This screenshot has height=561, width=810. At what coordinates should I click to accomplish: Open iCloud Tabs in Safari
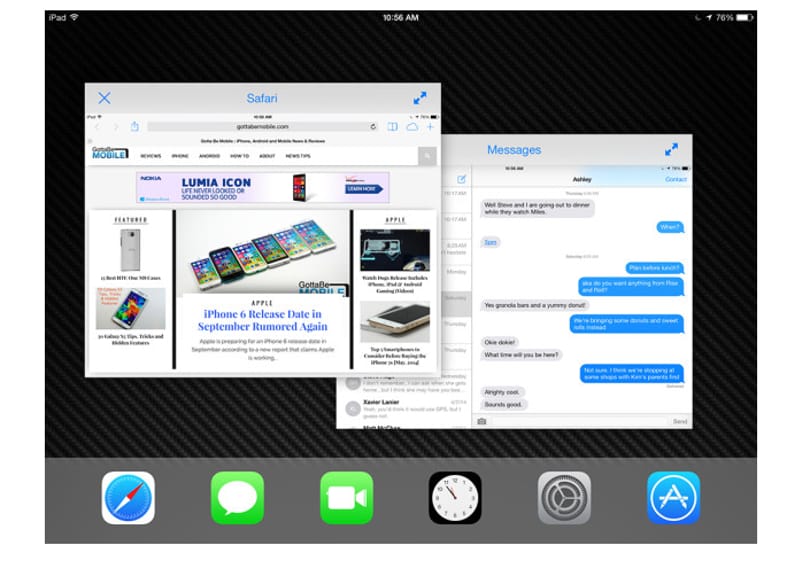[x=412, y=127]
